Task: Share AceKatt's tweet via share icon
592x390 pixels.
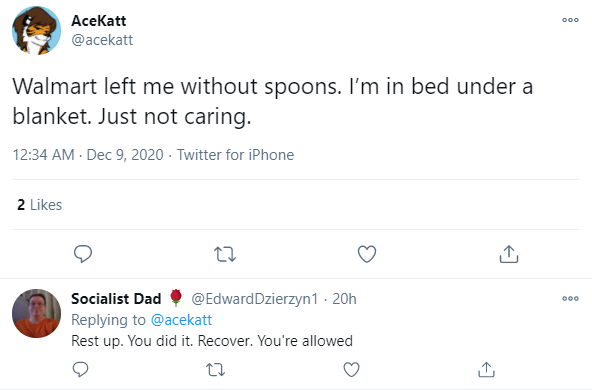Action: (x=509, y=254)
